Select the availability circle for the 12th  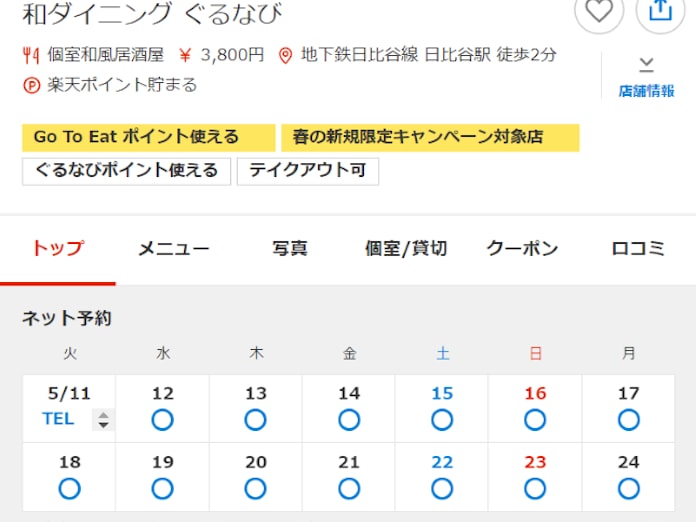[162, 420]
